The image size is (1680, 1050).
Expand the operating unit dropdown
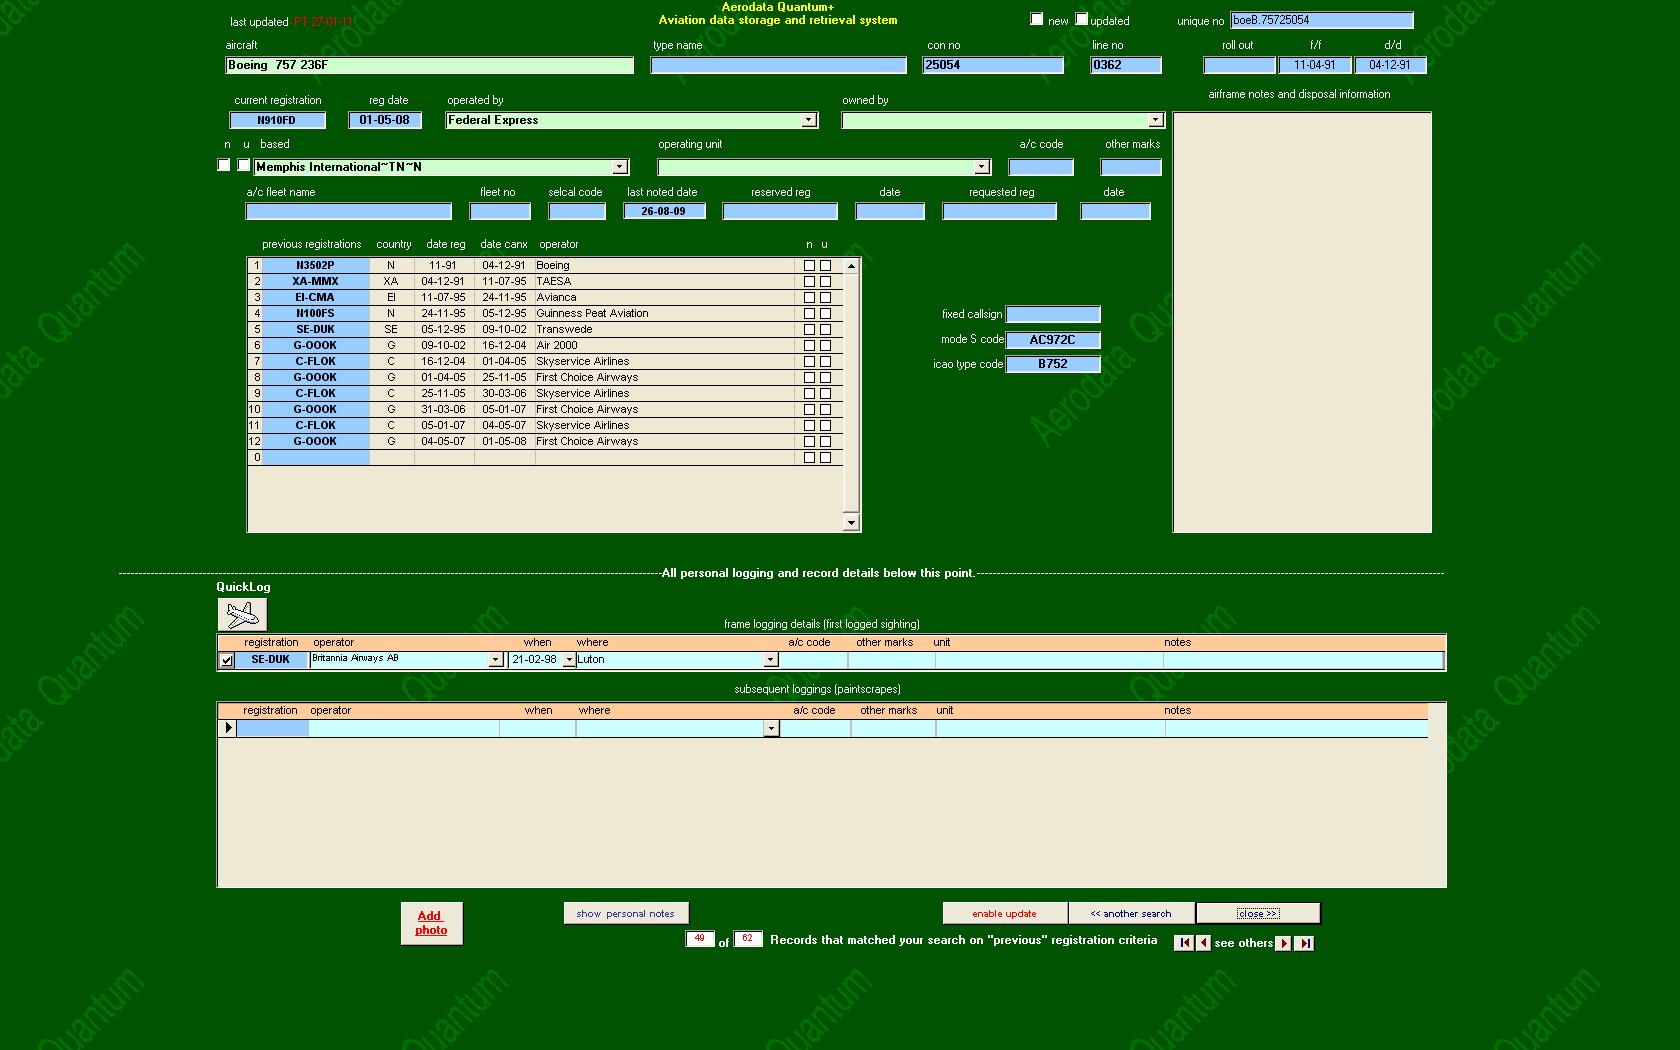click(981, 167)
